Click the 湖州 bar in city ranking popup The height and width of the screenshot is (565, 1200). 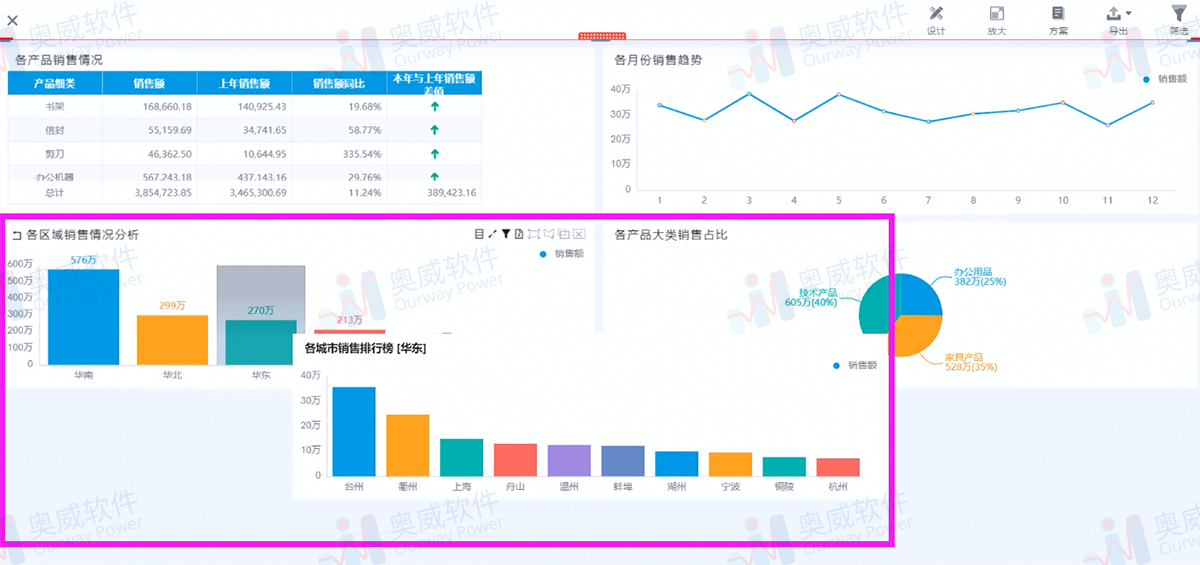[677, 463]
